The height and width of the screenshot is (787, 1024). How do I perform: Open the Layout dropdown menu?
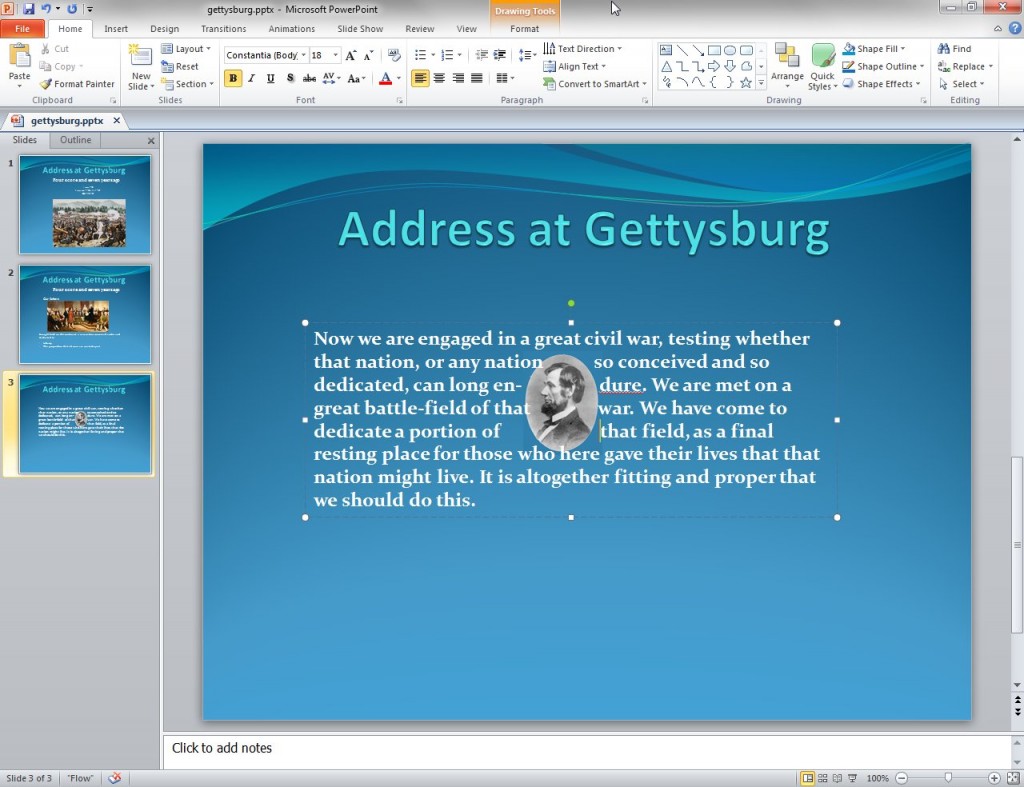186,48
